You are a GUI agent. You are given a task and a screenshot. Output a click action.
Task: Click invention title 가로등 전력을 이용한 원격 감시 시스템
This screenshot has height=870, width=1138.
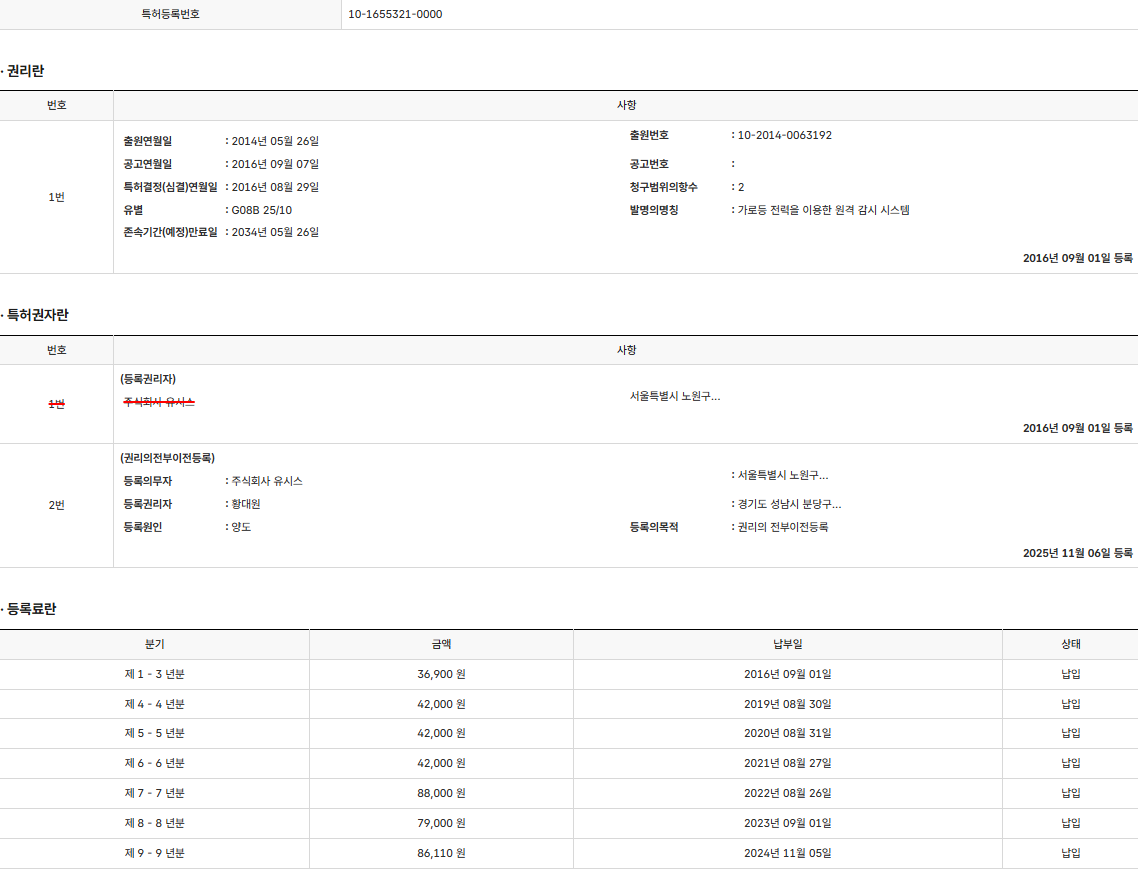(823, 210)
